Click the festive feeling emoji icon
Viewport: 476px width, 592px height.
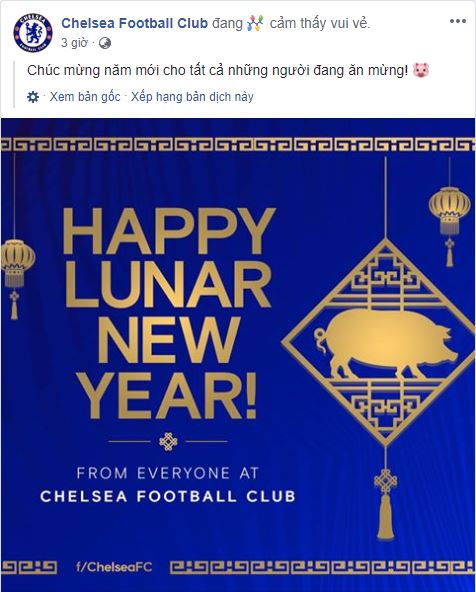(x=255, y=23)
